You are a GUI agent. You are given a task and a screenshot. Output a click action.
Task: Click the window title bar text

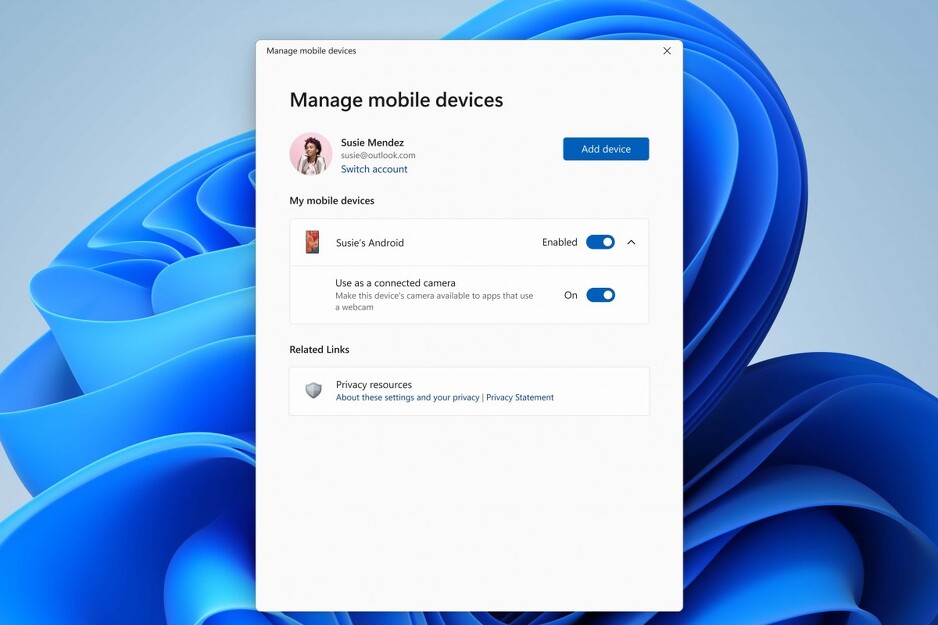click(x=311, y=51)
